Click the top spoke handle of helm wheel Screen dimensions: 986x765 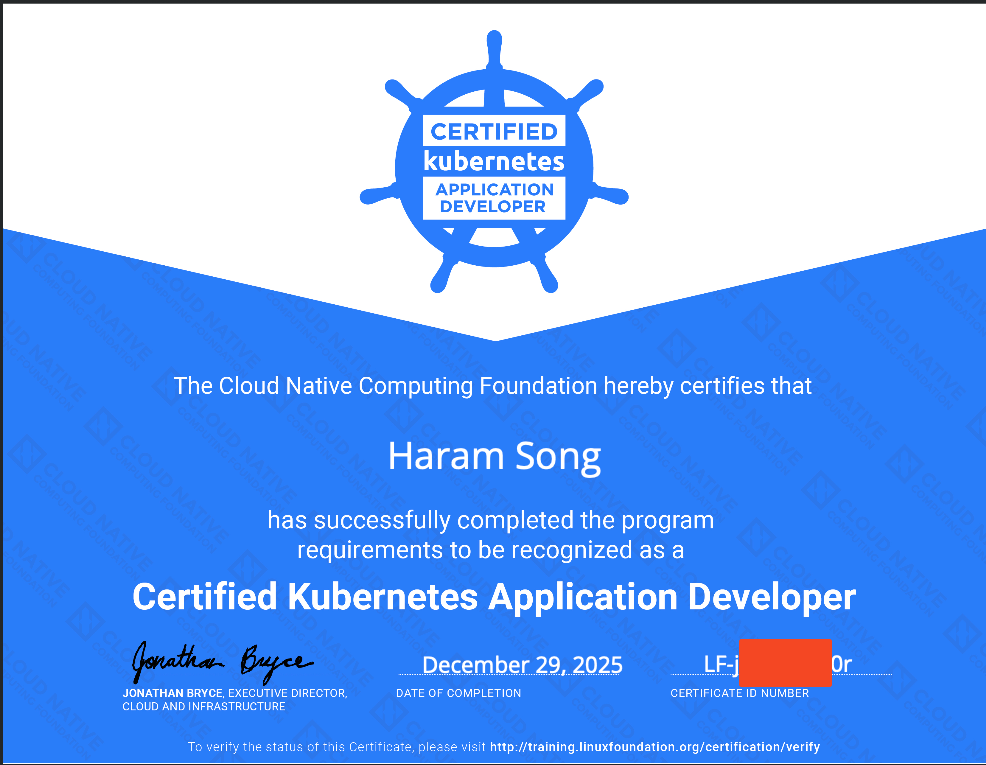(x=493, y=52)
